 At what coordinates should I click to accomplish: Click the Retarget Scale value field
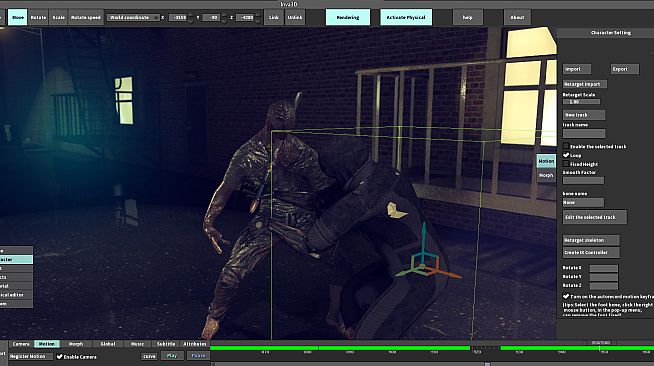(581, 102)
